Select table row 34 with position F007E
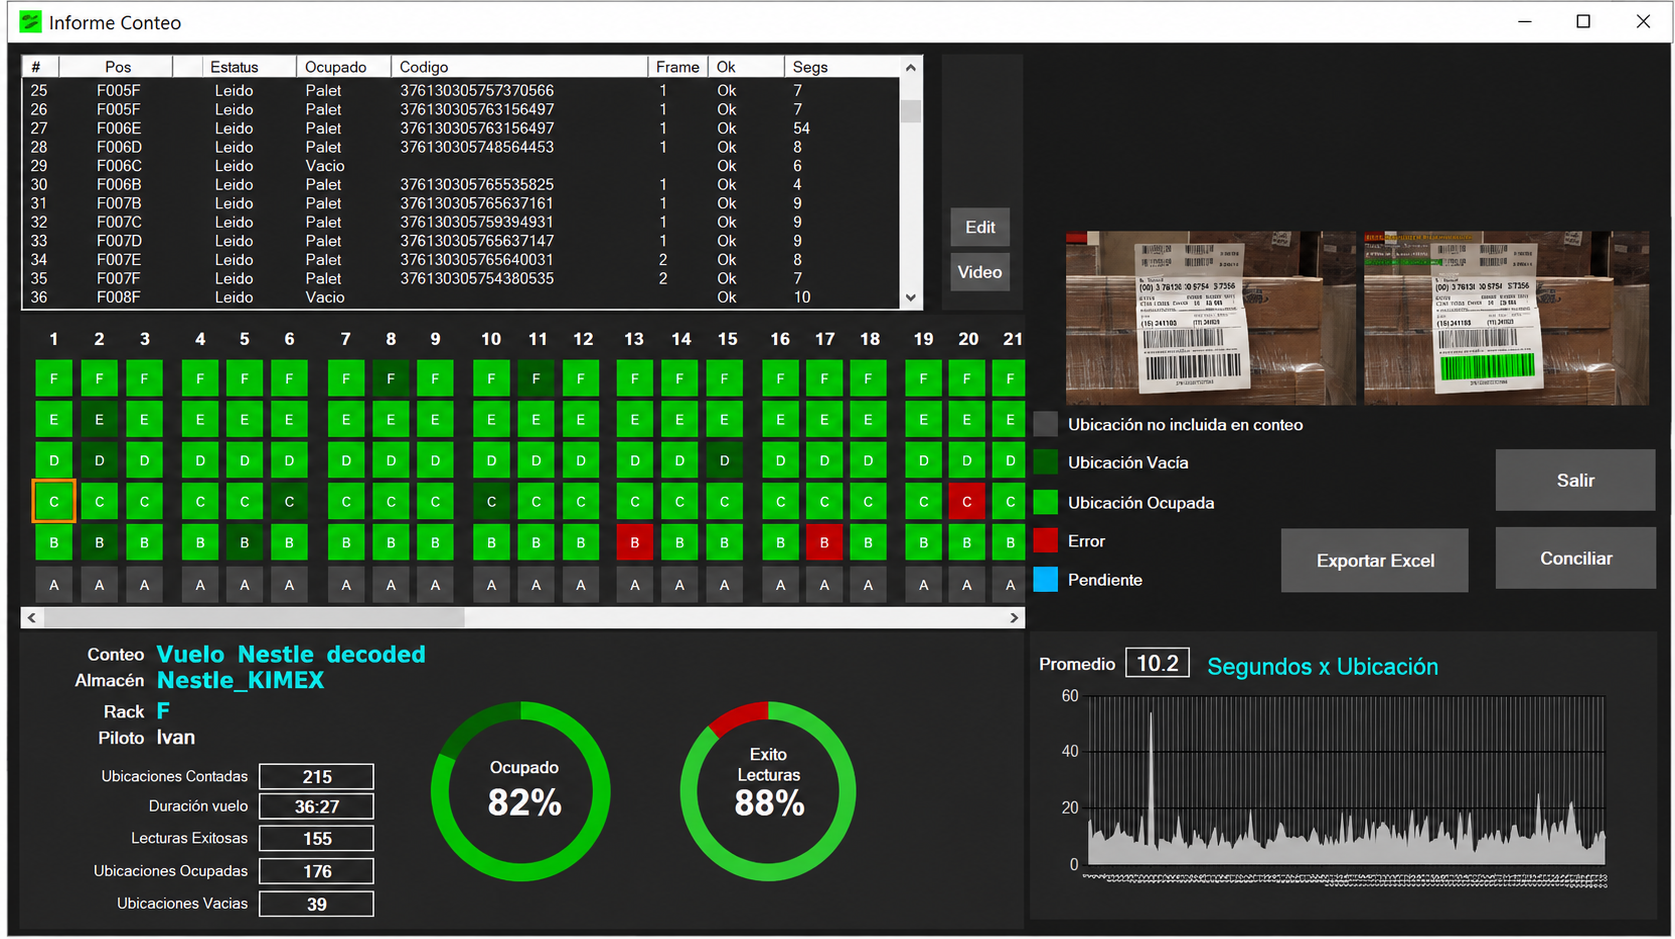Viewport: 1675px width, 939px height. coord(461,260)
